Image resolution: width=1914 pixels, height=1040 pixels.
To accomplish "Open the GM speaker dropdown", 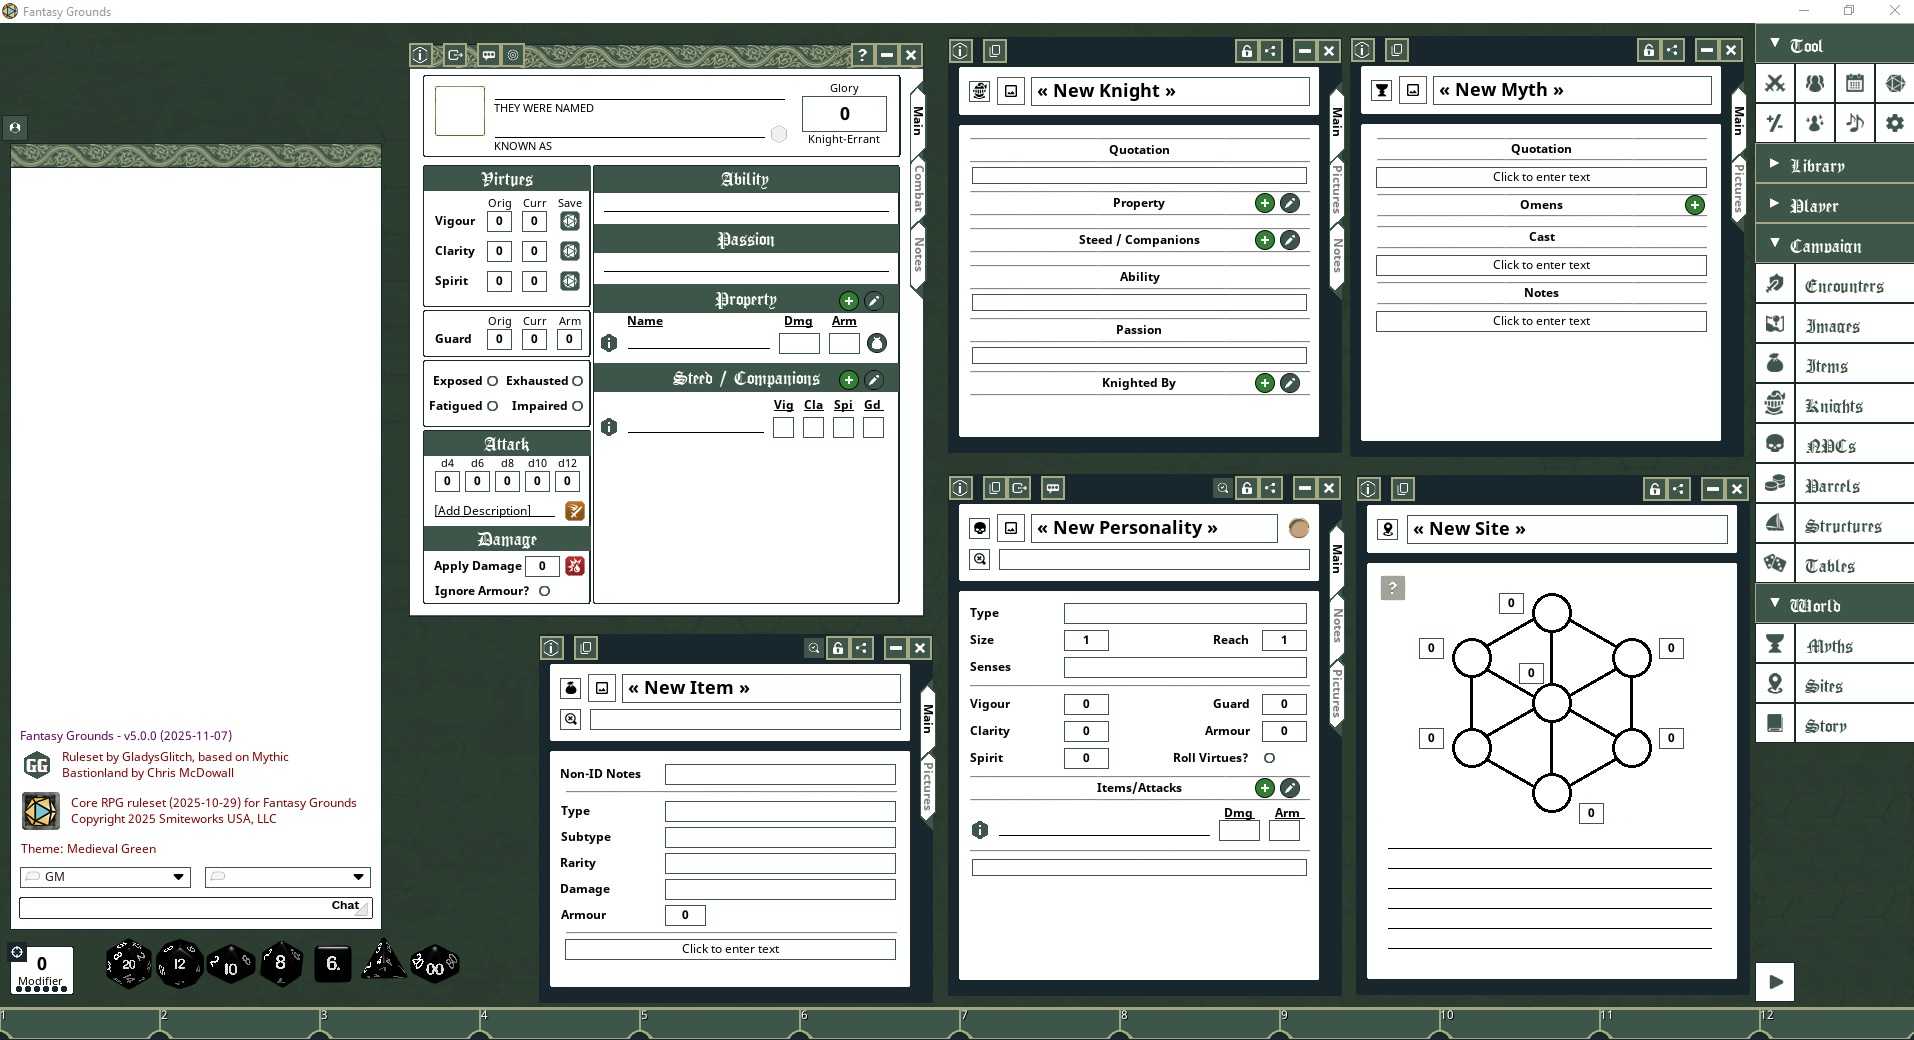I will point(105,877).
